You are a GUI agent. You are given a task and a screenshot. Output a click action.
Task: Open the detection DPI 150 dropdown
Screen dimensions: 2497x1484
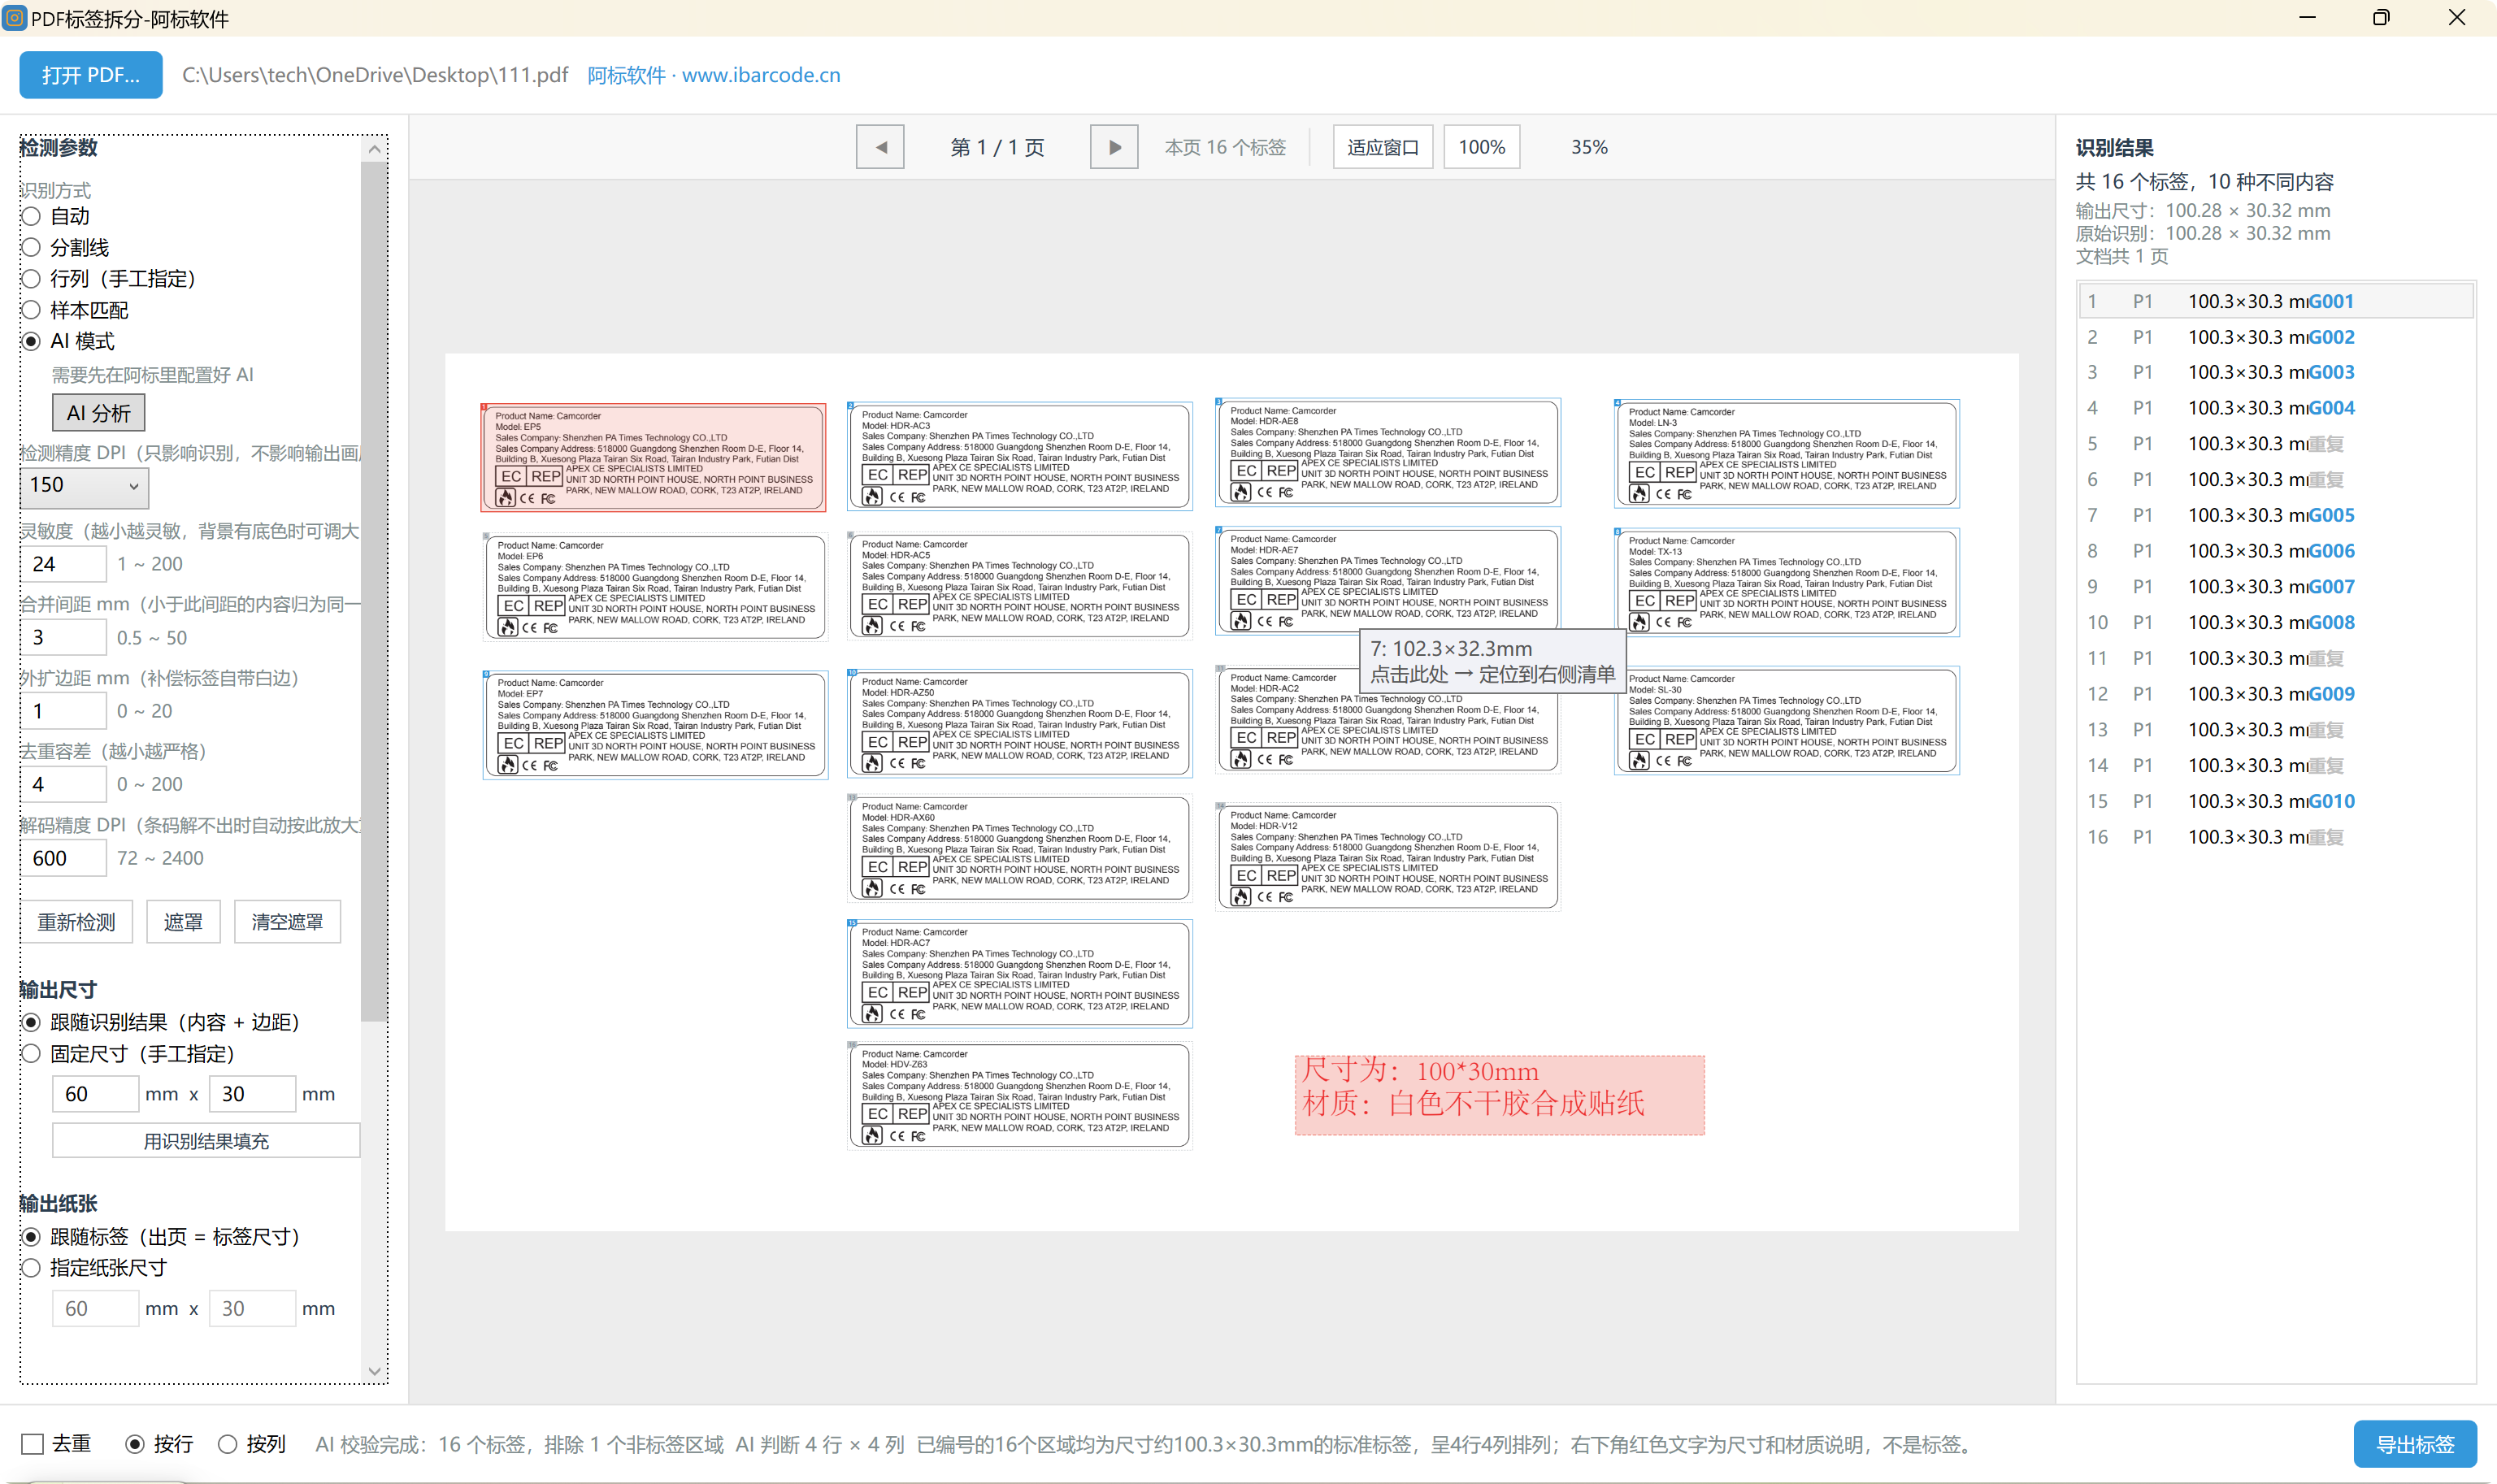click(x=84, y=485)
